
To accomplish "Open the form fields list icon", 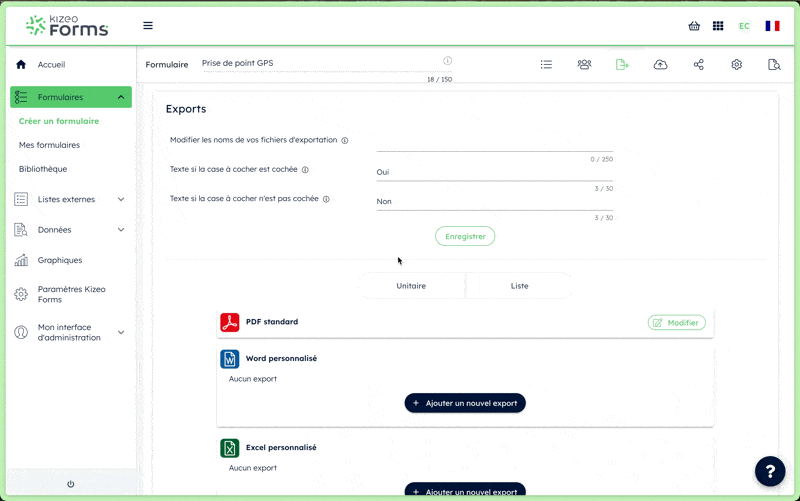I will (546, 64).
